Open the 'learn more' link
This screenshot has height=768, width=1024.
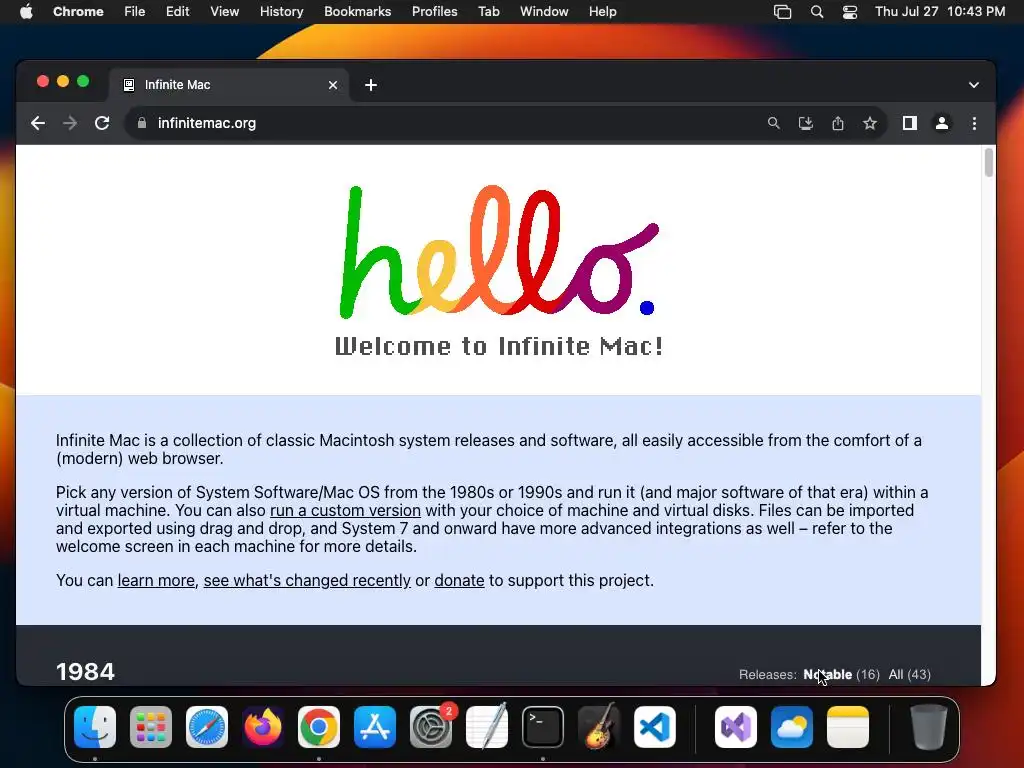coord(156,580)
